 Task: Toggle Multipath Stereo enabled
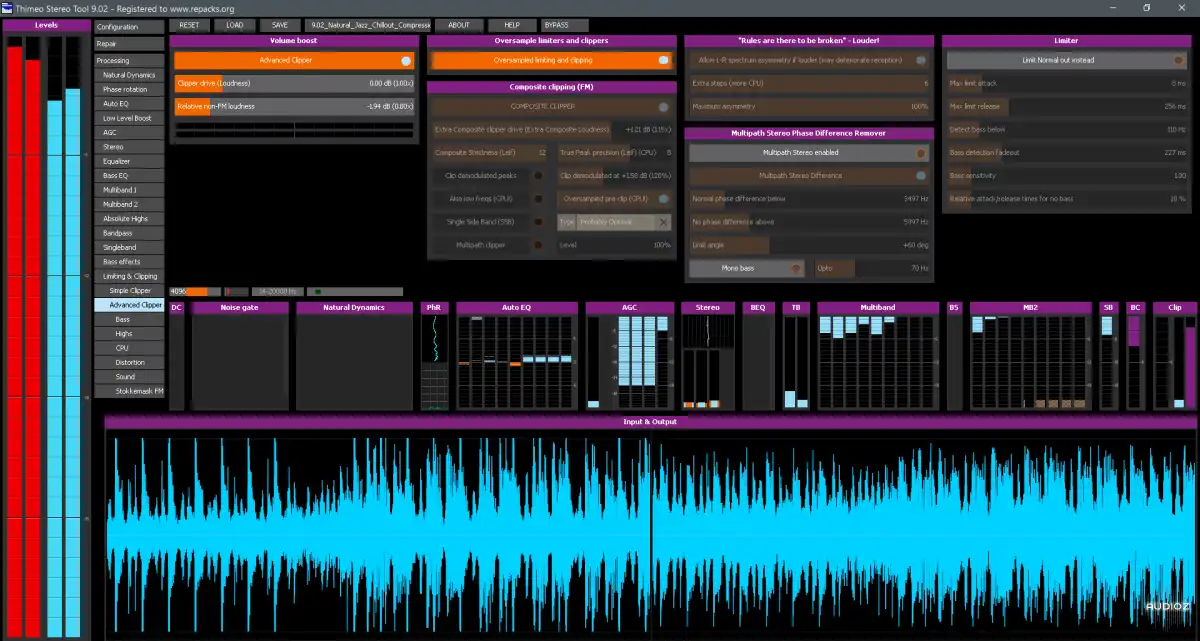(921, 153)
